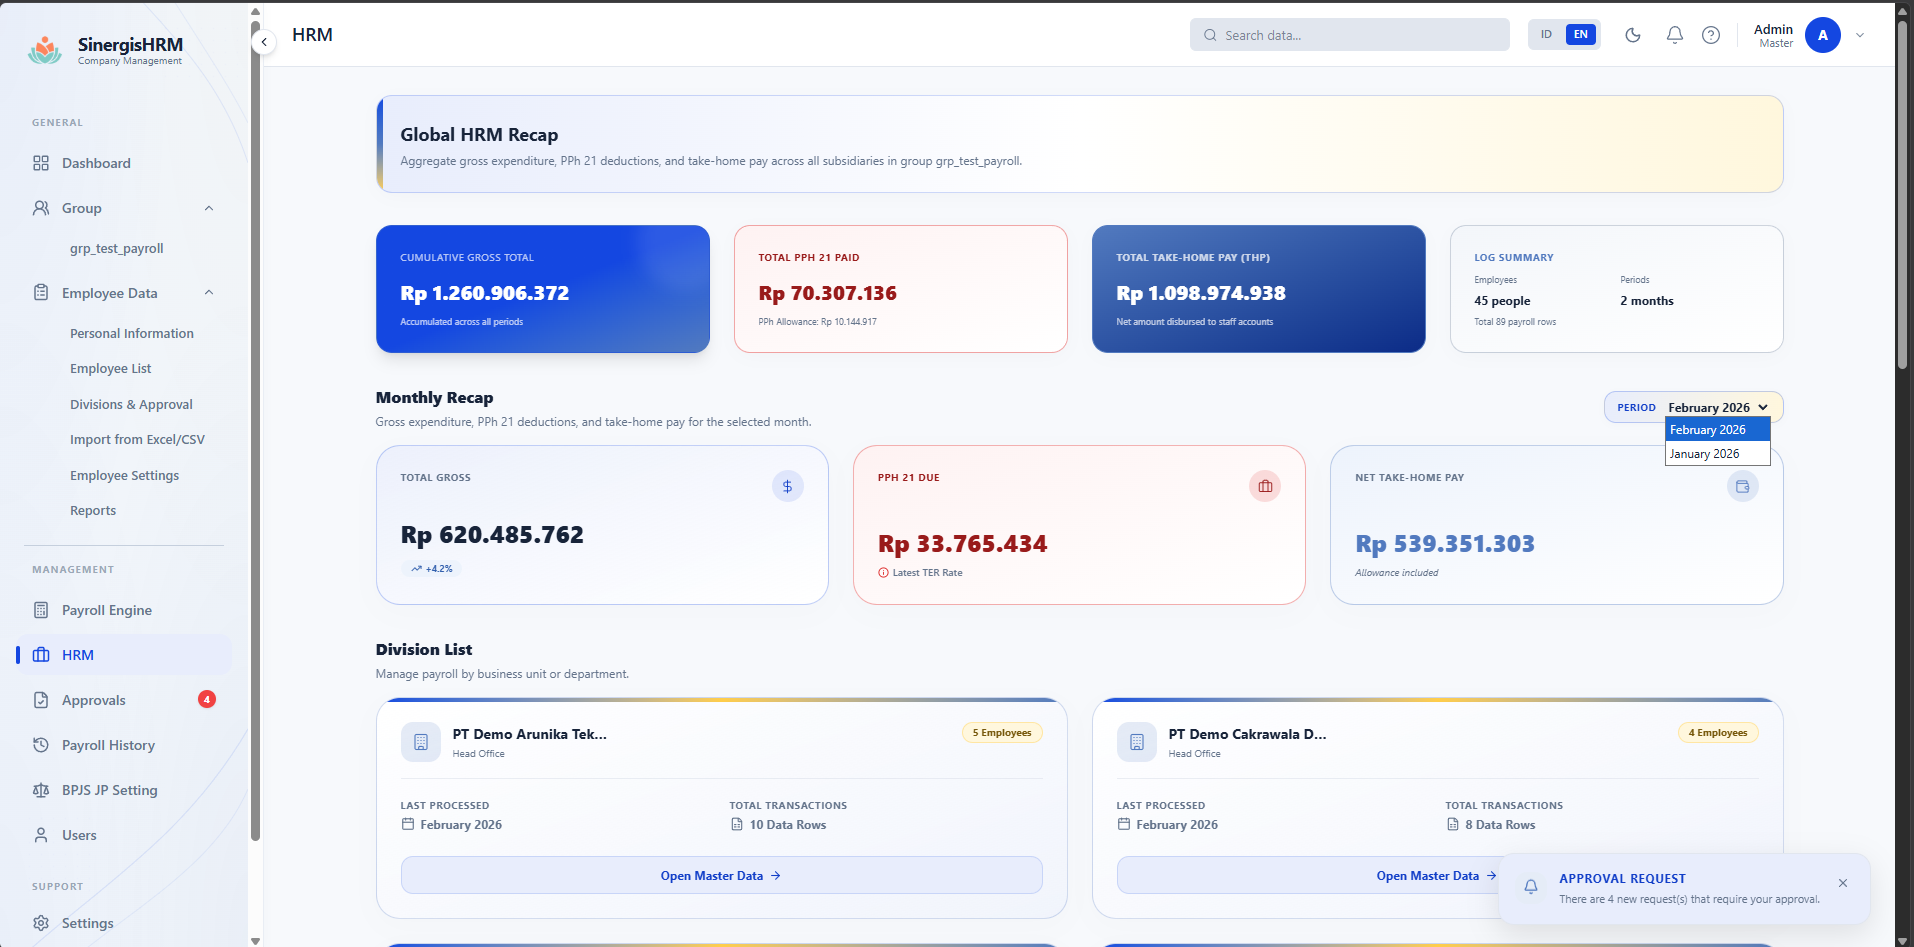Click the BPJS JP Setting scale icon
Viewport: 1914px width, 947px height.
pos(41,790)
